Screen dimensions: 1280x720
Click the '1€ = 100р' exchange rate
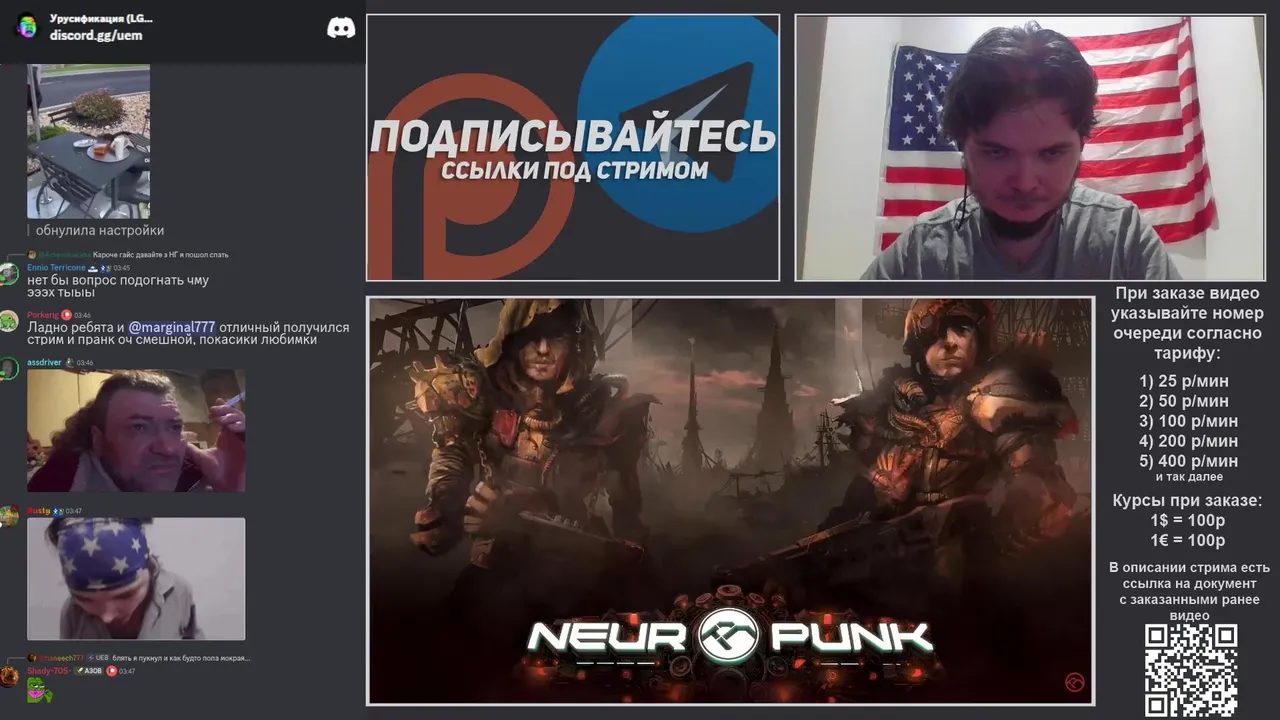(x=1187, y=541)
